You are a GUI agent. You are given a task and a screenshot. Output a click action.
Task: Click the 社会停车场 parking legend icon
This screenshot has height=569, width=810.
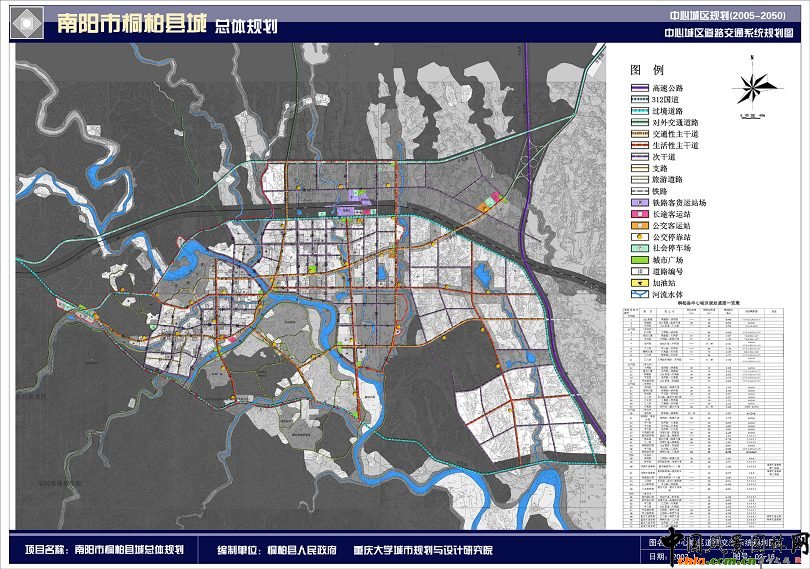(x=634, y=248)
